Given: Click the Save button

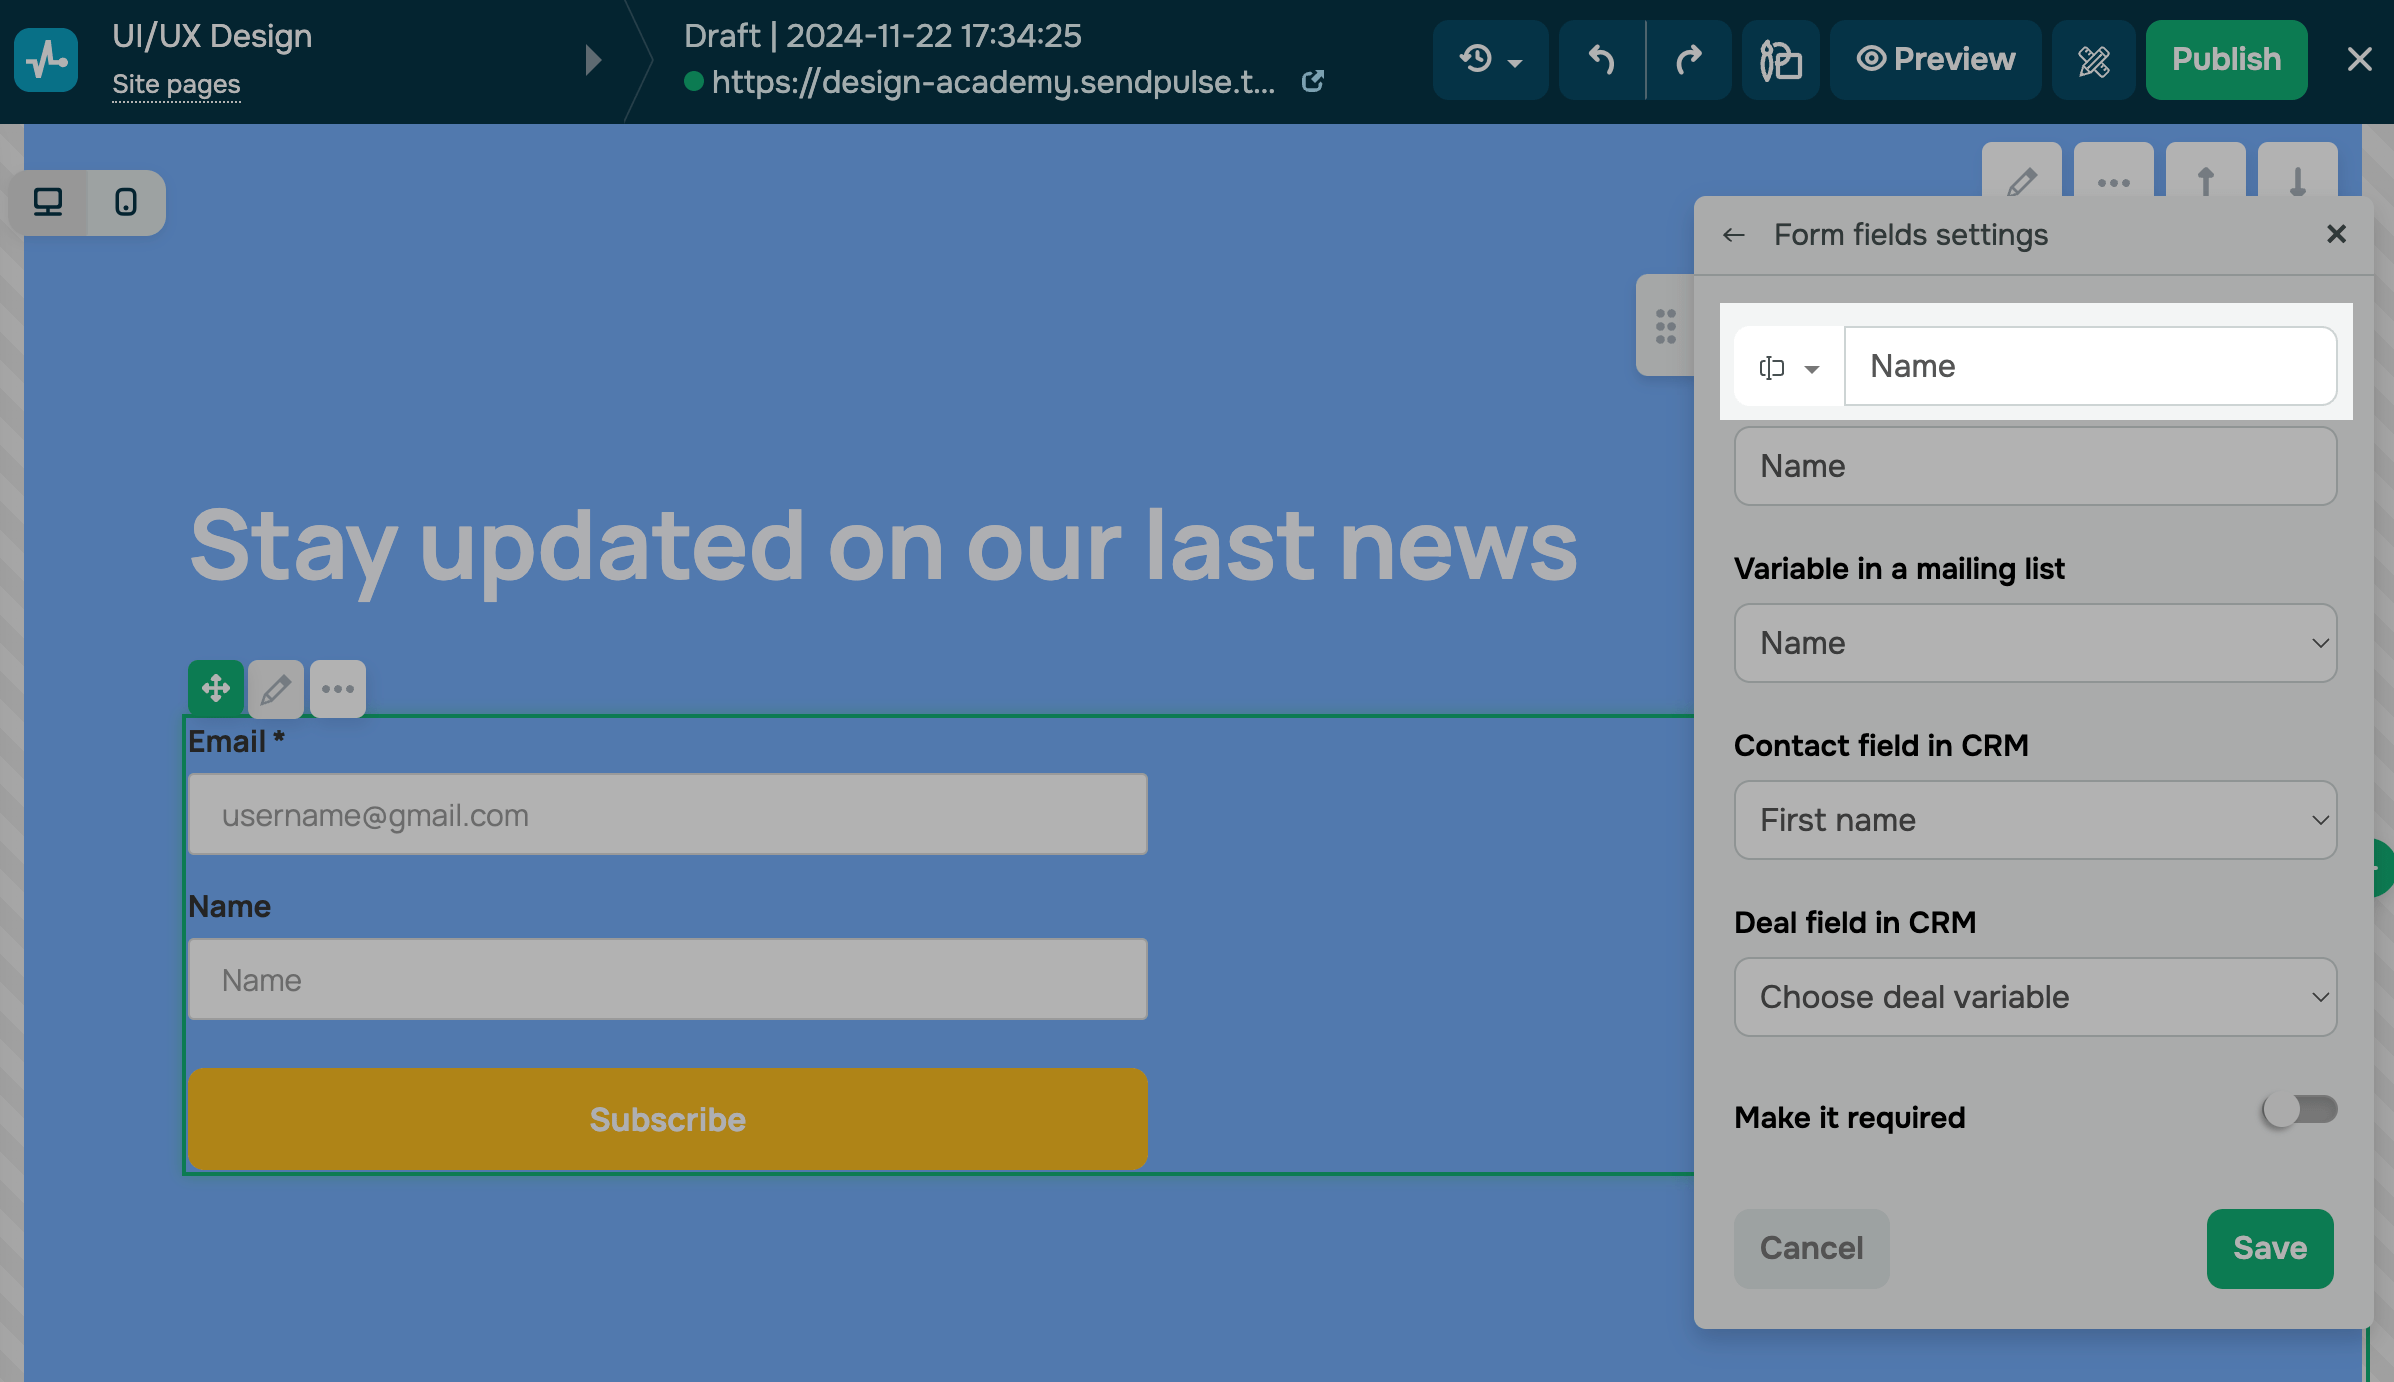Looking at the screenshot, I should 2269,1248.
